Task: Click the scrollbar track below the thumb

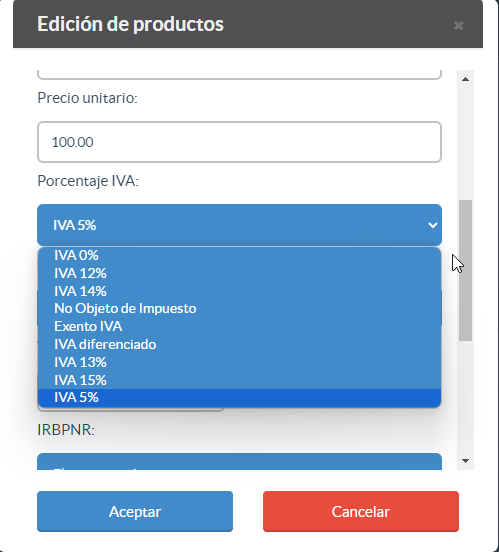Action: 465,397
